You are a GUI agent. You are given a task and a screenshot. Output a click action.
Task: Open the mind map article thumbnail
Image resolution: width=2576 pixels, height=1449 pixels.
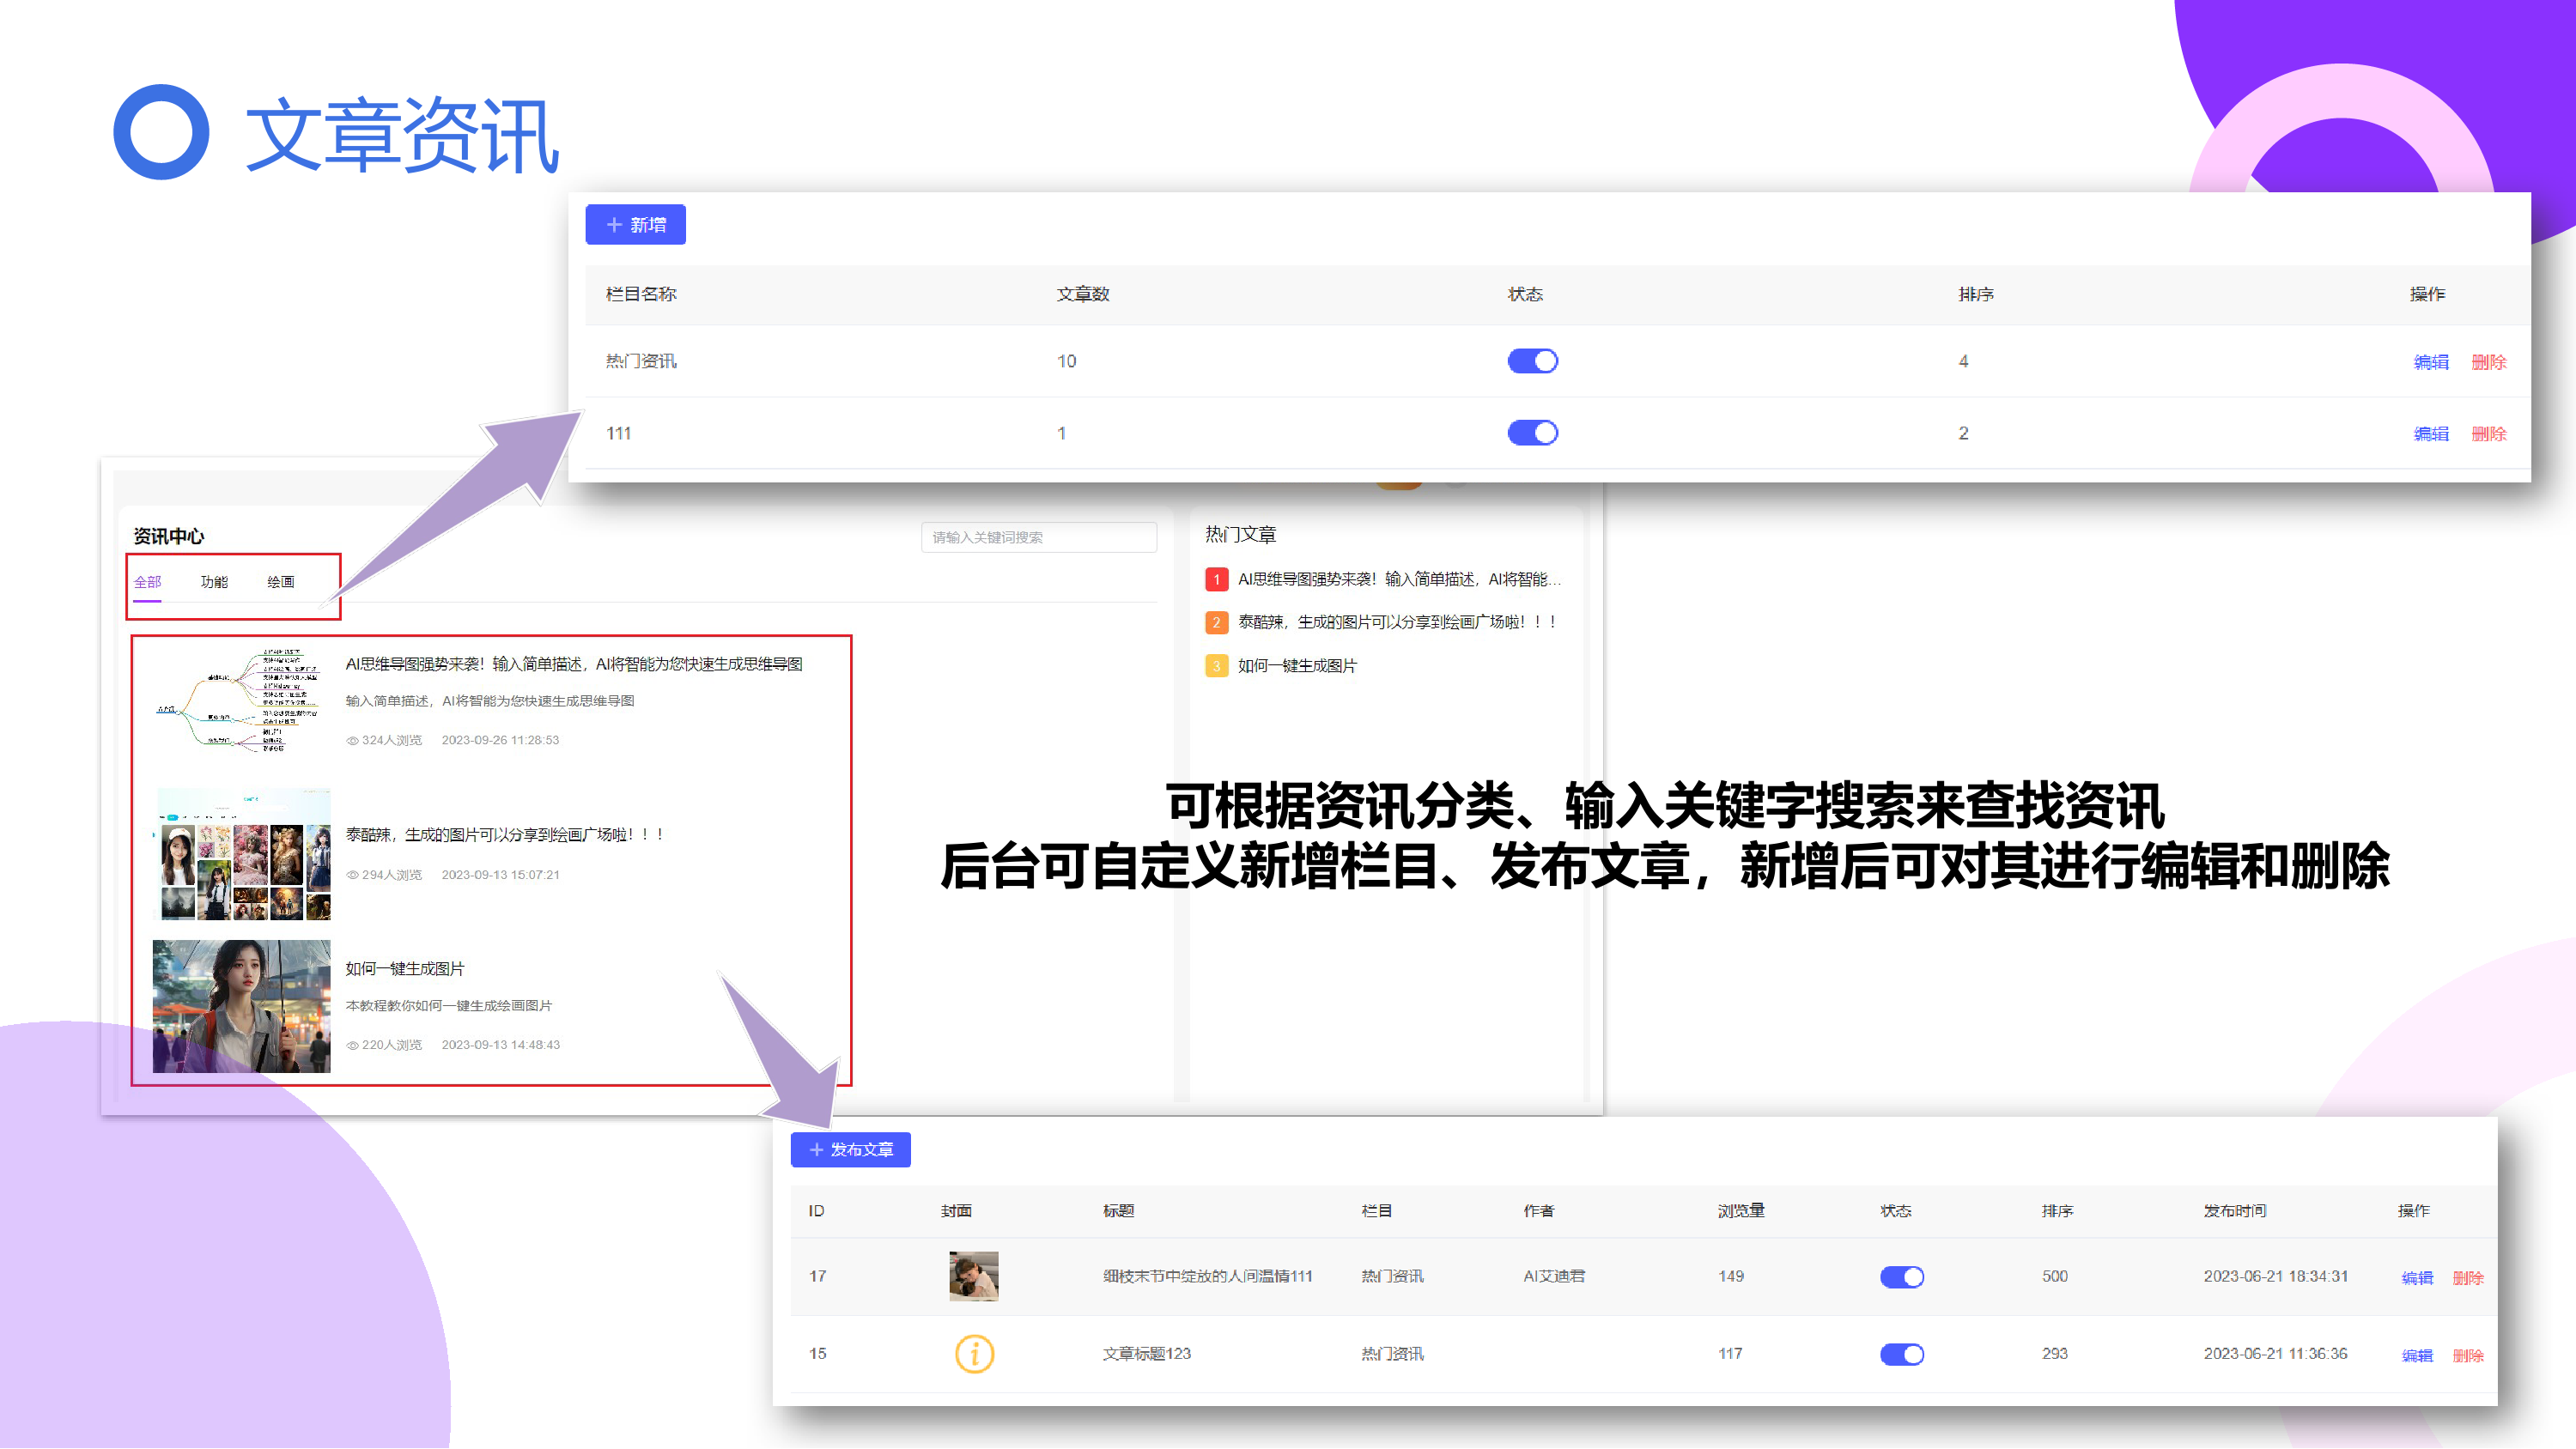tap(241, 701)
